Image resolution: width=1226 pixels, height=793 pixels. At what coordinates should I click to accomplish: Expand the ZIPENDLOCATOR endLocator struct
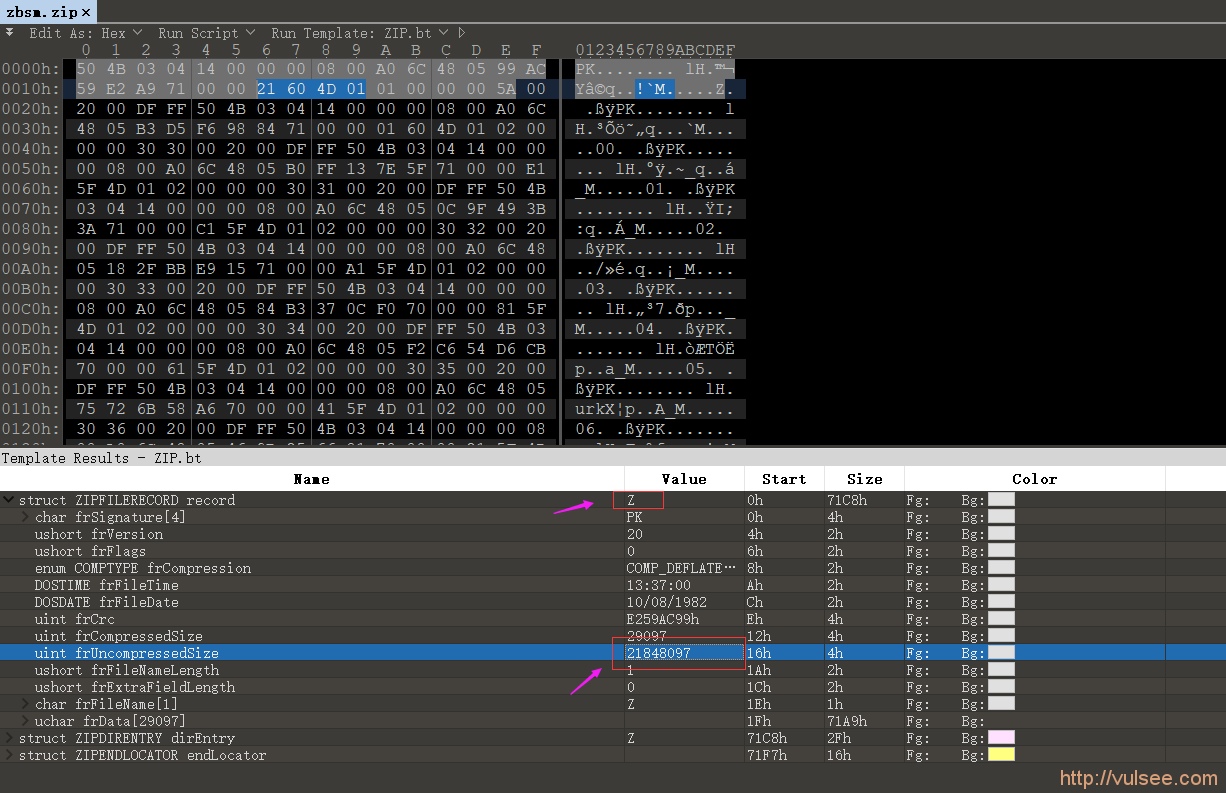point(8,755)
